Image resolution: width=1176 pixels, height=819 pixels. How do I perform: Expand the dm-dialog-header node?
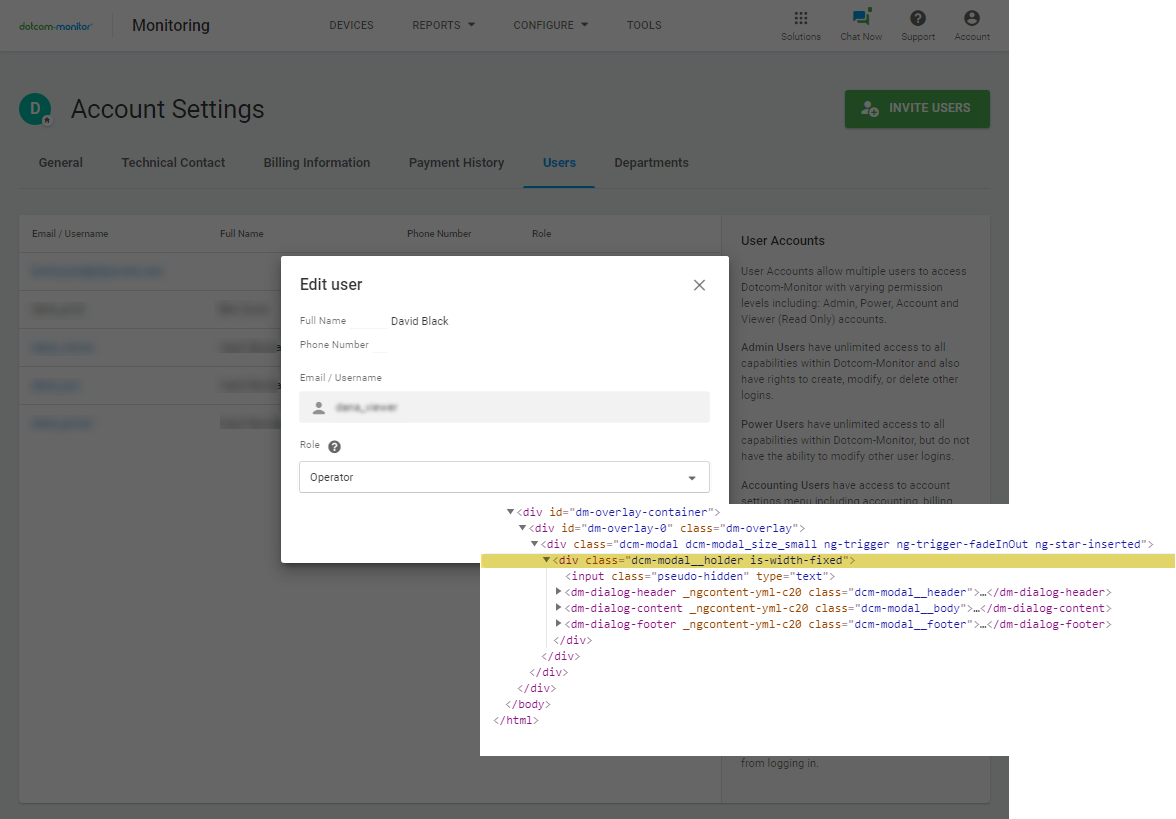(x=559, y=592)
